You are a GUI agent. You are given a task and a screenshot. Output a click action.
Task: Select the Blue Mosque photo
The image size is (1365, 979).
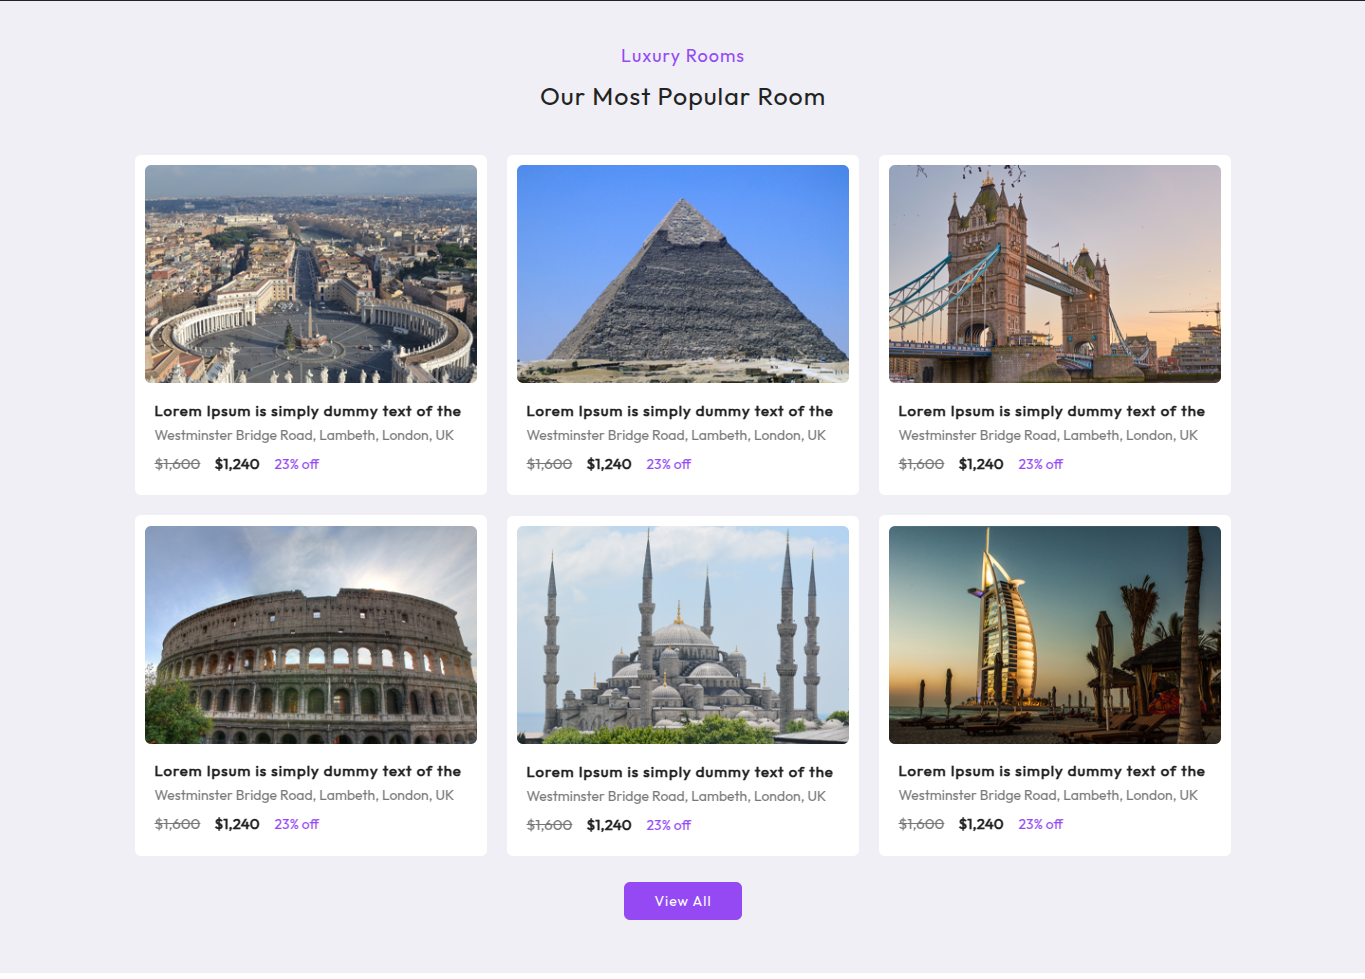pos(682,635)
